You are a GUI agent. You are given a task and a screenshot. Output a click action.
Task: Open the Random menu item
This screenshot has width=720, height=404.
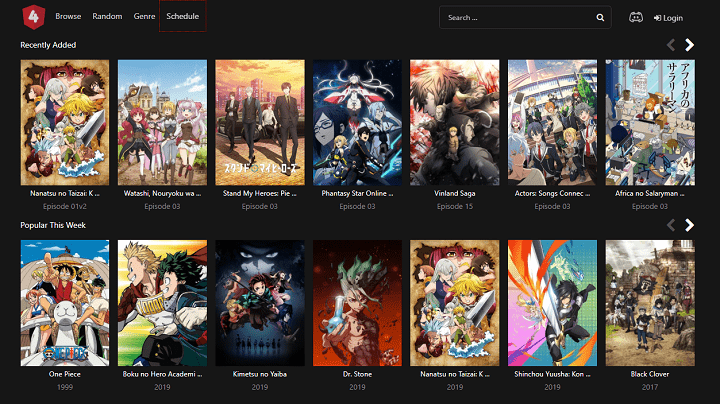pos(107,16)
